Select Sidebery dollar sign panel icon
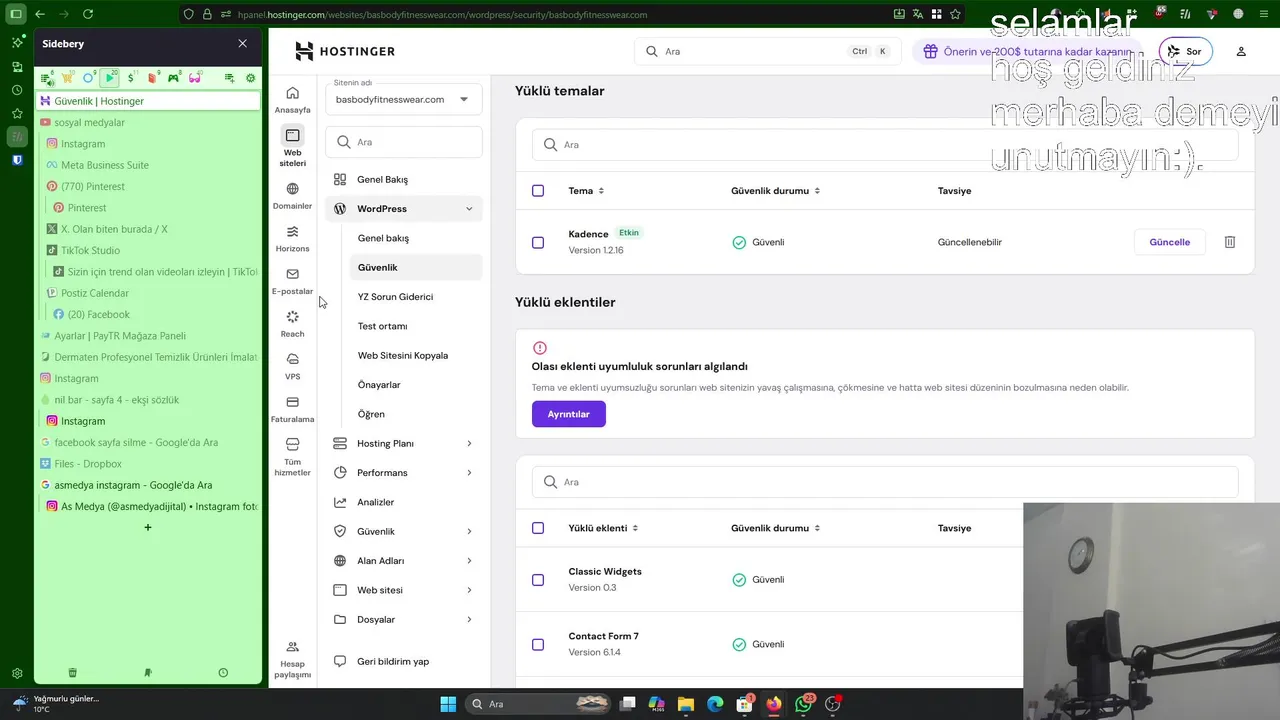 [x=131, y=78]
